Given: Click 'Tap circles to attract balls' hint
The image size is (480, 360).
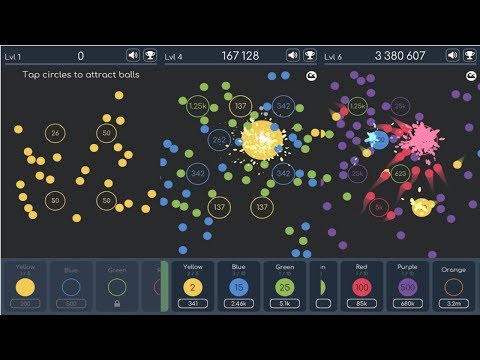Looking at the screenshot, I should tap(81, 75).
